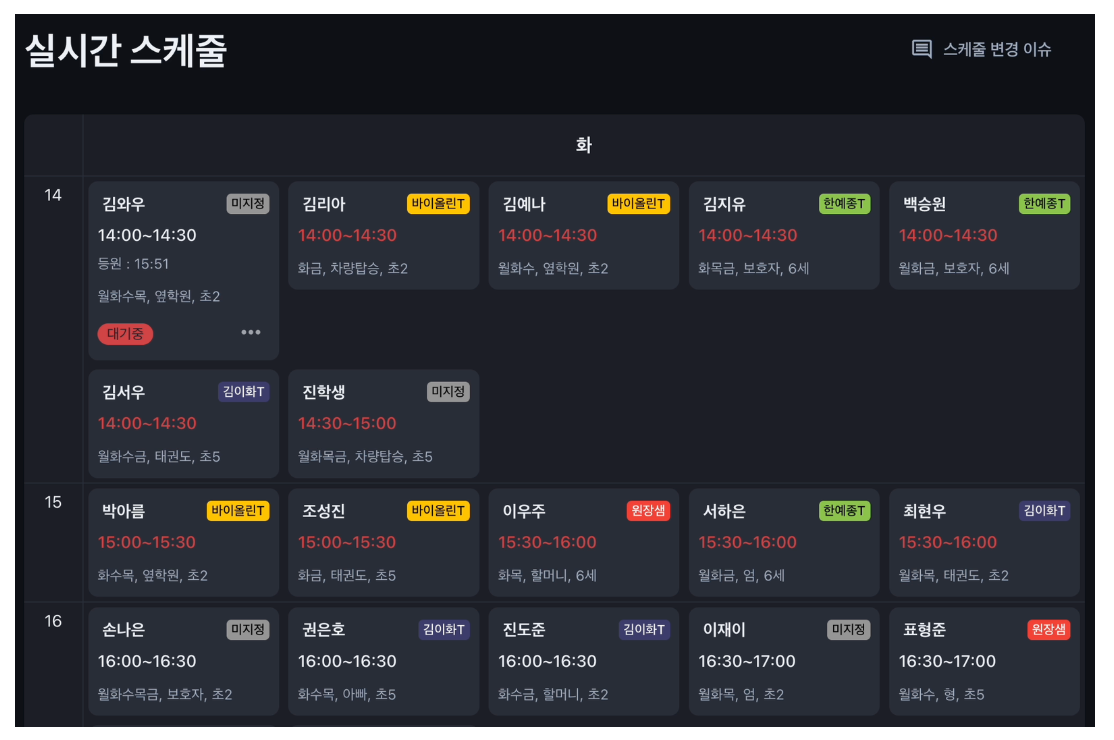This screenshot has width=1114, height=740.
Task: Click the 미지정 tag on 진학생's card
Action: tap(448, 392)
